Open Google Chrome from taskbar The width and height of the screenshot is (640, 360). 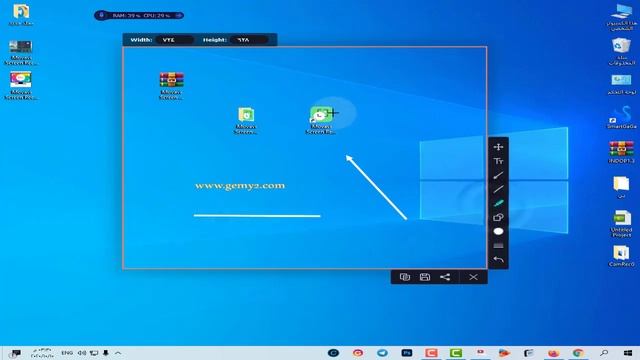point(578,353)
